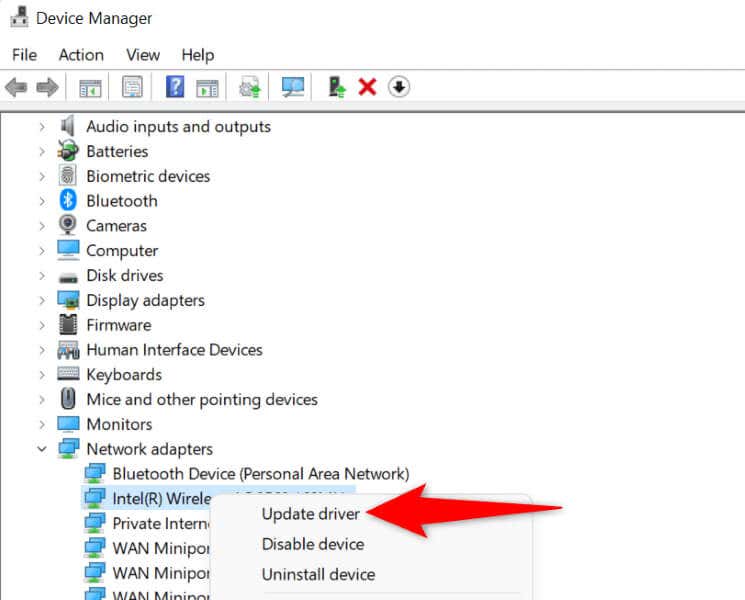Click the Properties sheet toolbar icon
Screen dimensions: 745x600
[132, 88]
